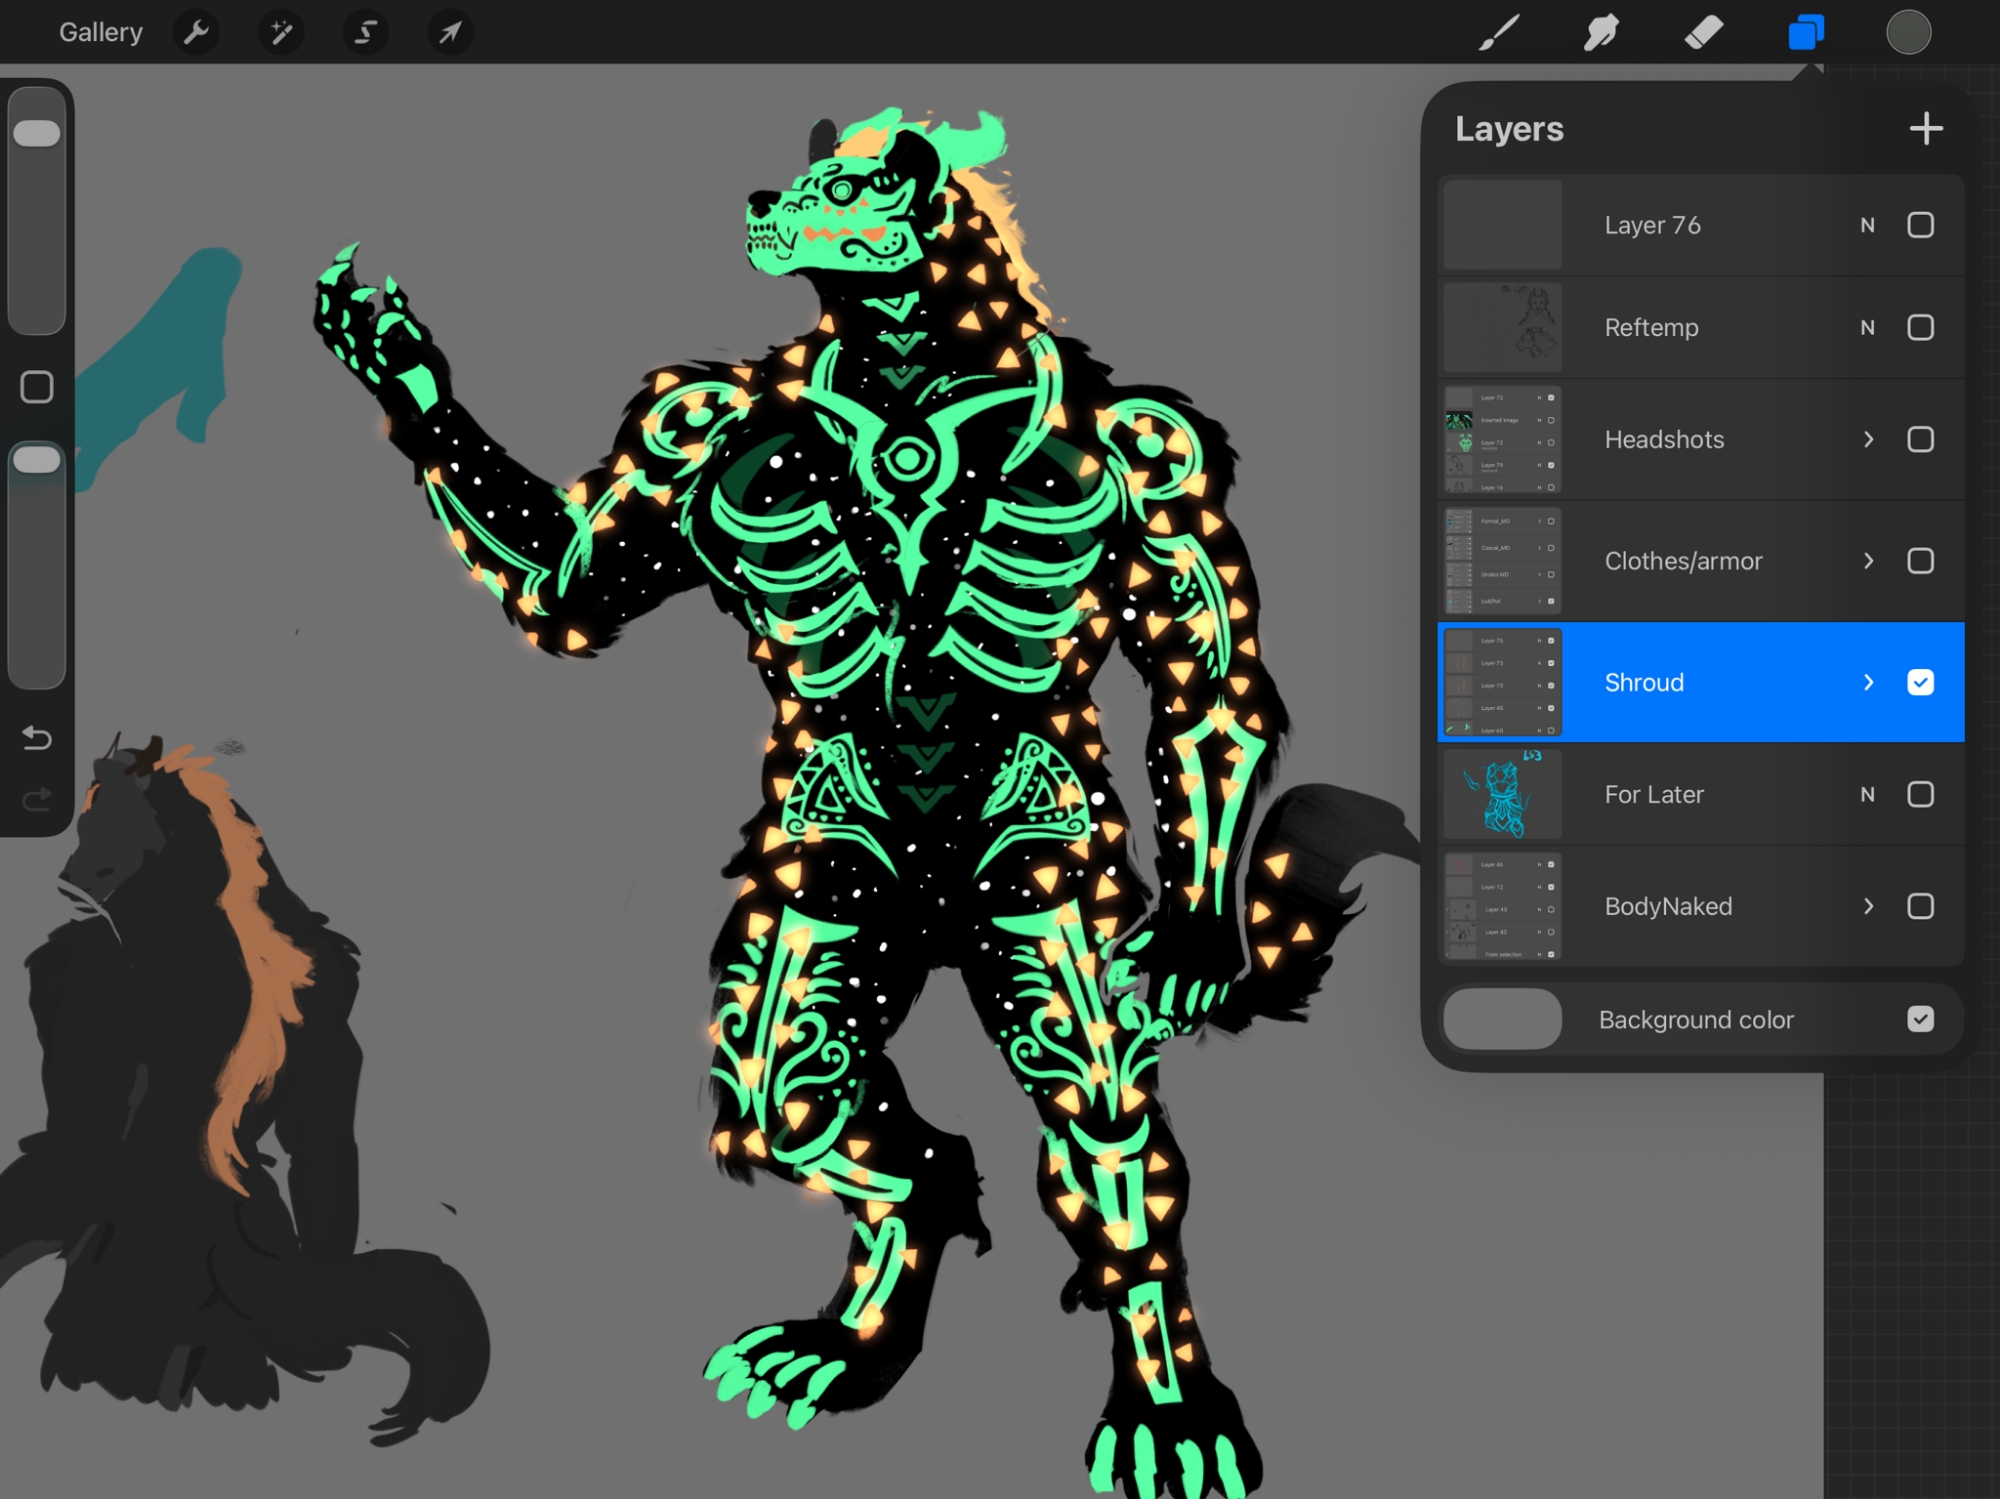This screenshot has width=2000, height=1499.
Task: Close the Layers panel via the Layers icon
Action: coord(1806,32)
